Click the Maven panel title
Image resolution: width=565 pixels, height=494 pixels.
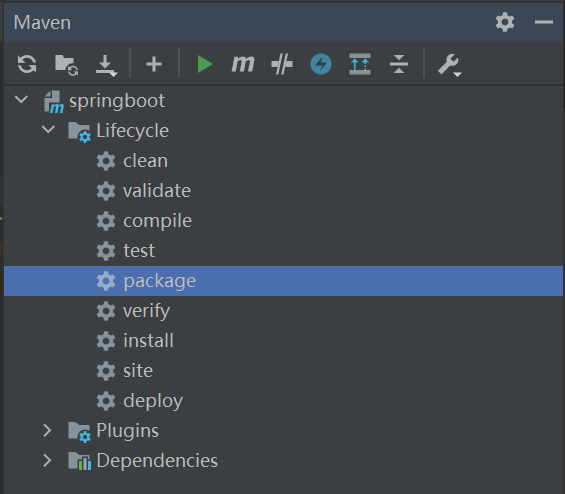pos(42,23)
